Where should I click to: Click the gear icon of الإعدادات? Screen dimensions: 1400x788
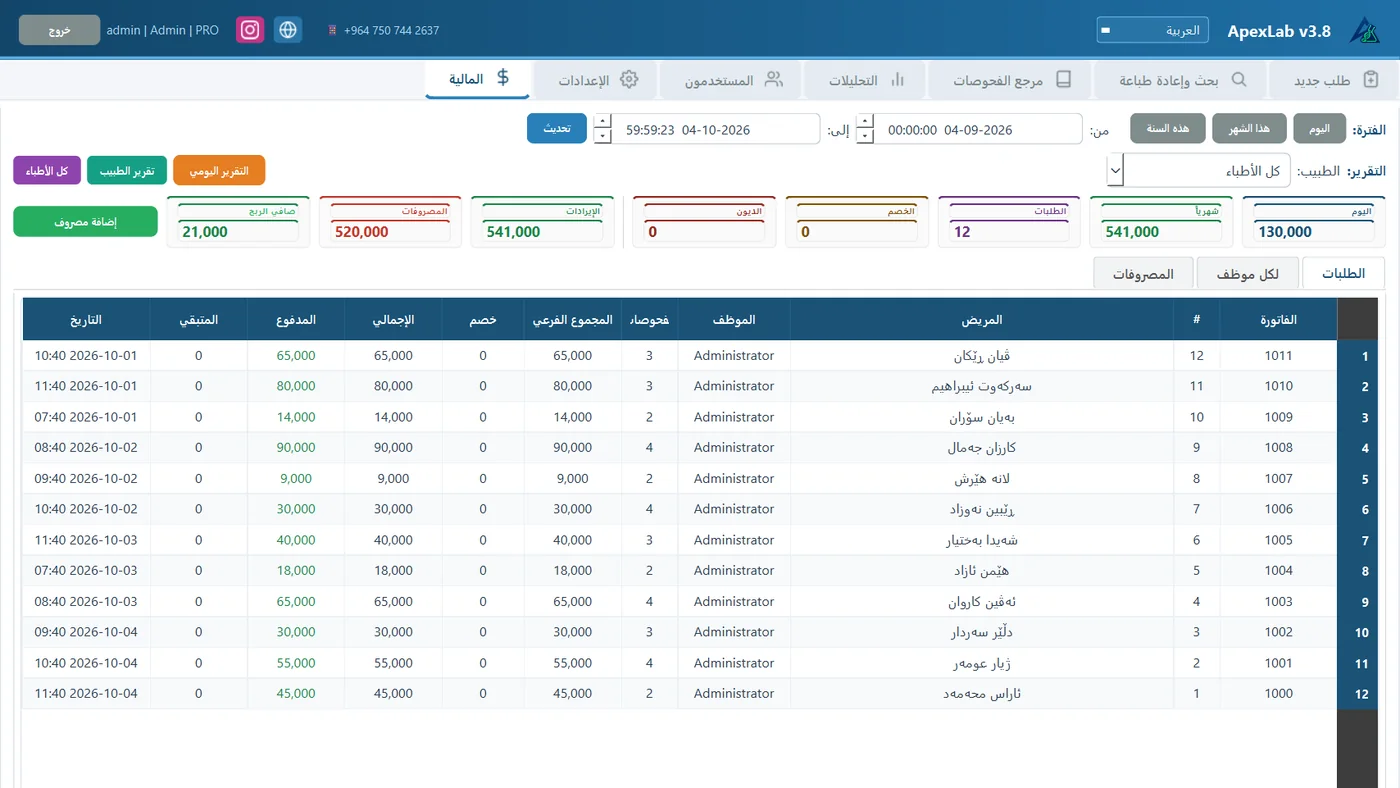629,79
